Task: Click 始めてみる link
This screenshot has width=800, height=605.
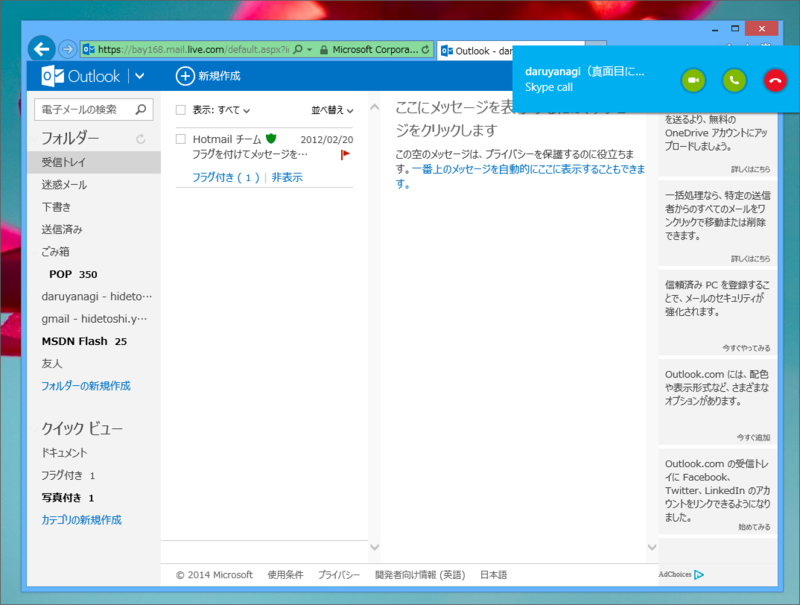Action: [755, 527]
